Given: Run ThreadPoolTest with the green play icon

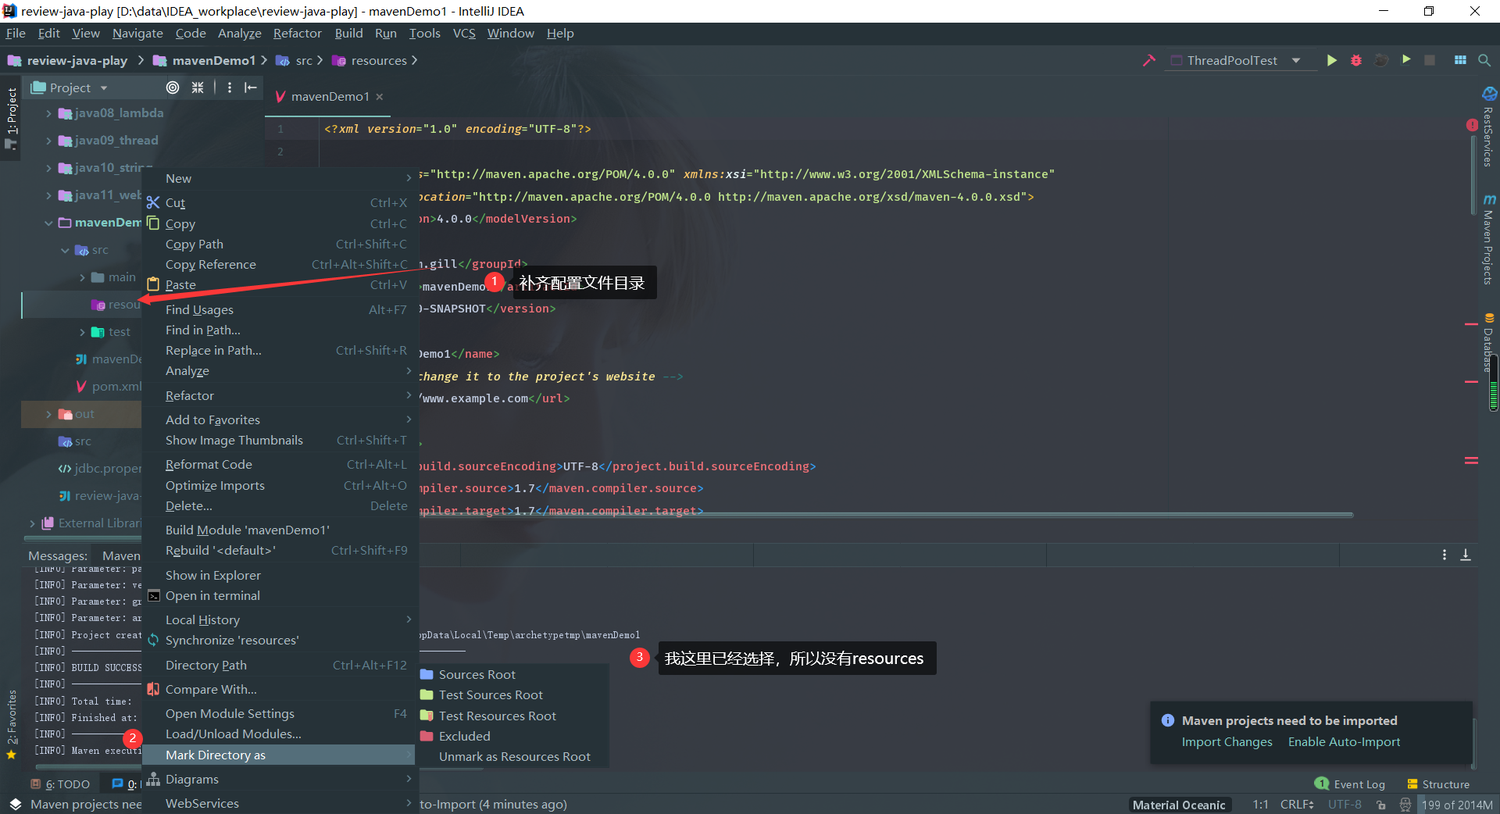Looking at the screenshot, I should click(x=1331, y=60).
